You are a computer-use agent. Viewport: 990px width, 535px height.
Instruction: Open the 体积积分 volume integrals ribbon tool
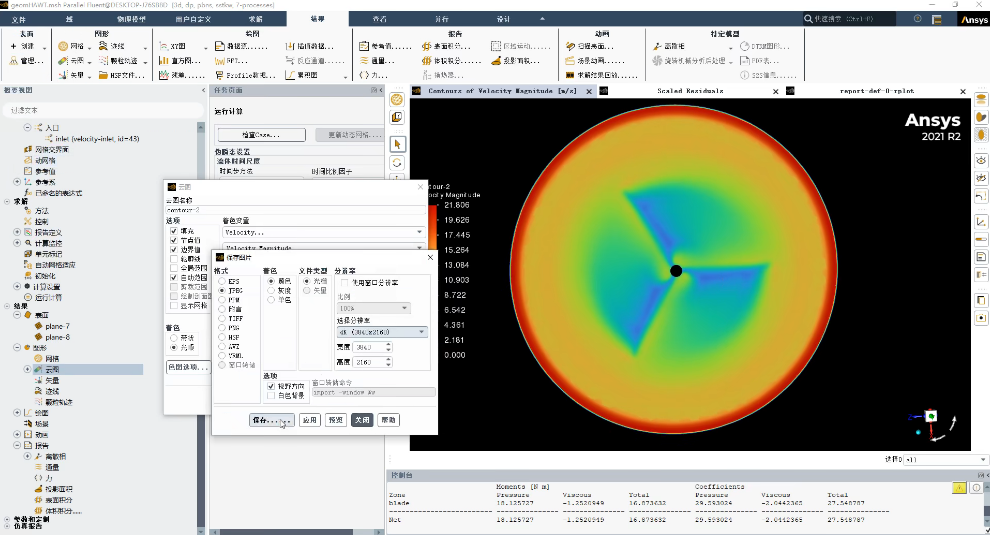(x=451, y=61)
